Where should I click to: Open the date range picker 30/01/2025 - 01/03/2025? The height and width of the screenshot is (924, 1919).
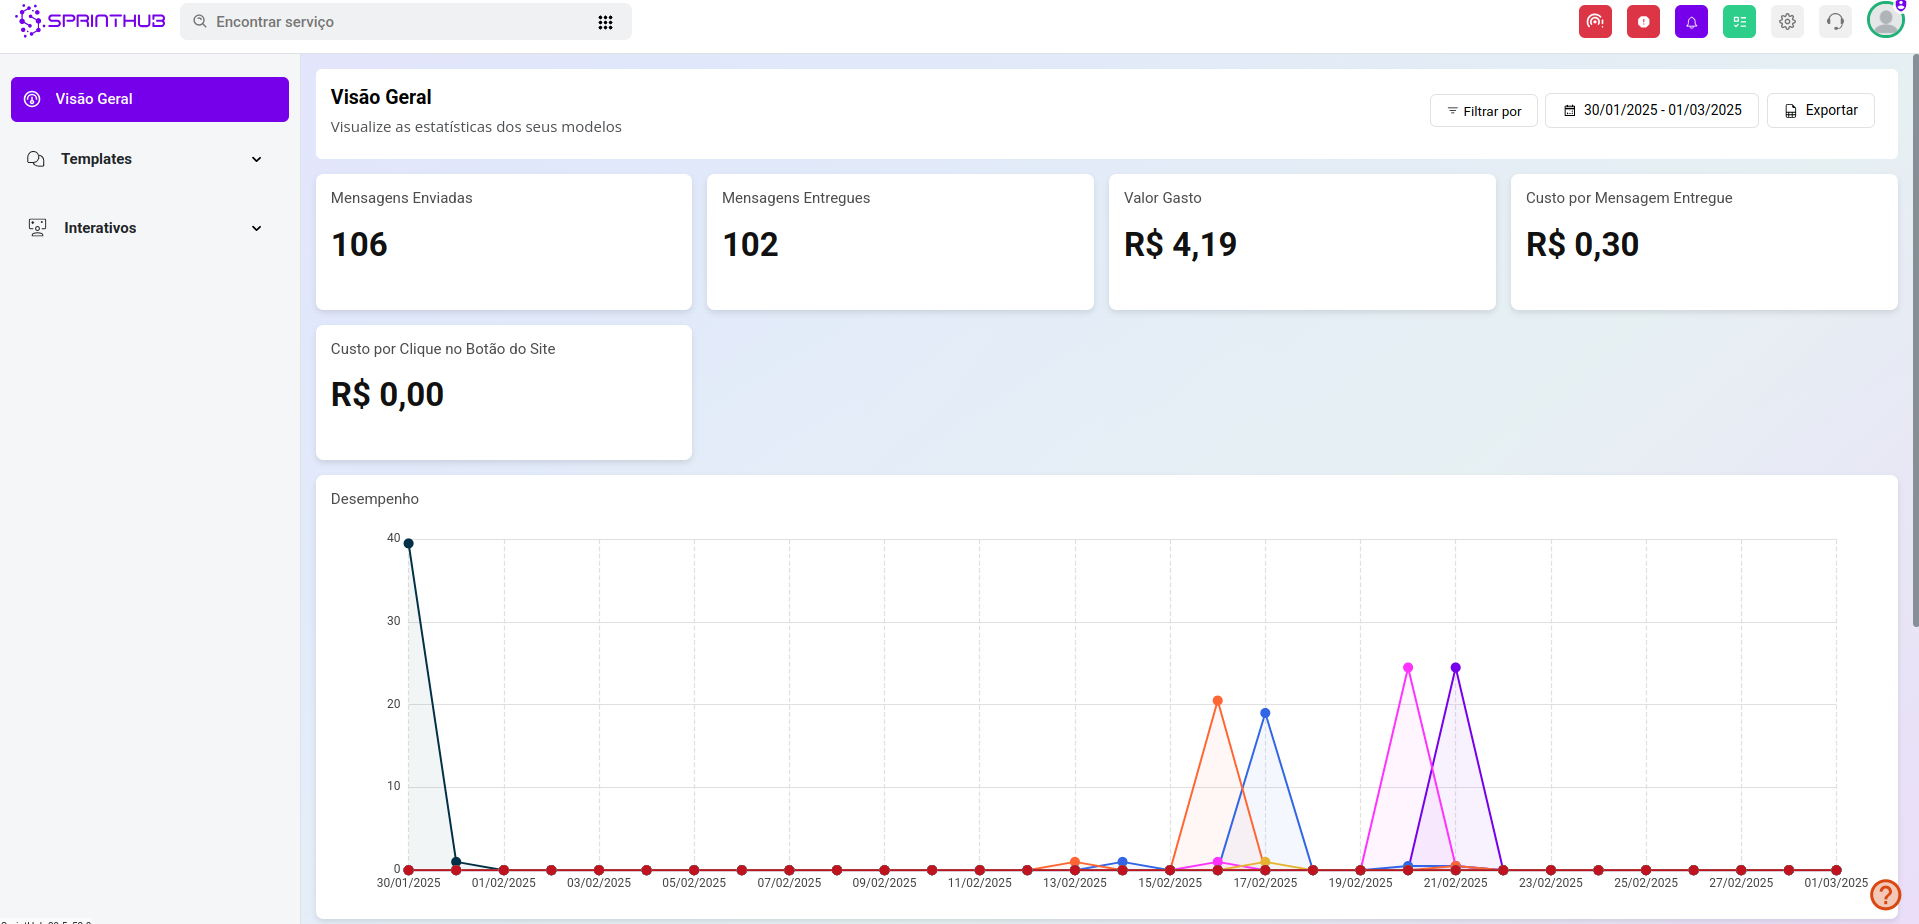1651,110
